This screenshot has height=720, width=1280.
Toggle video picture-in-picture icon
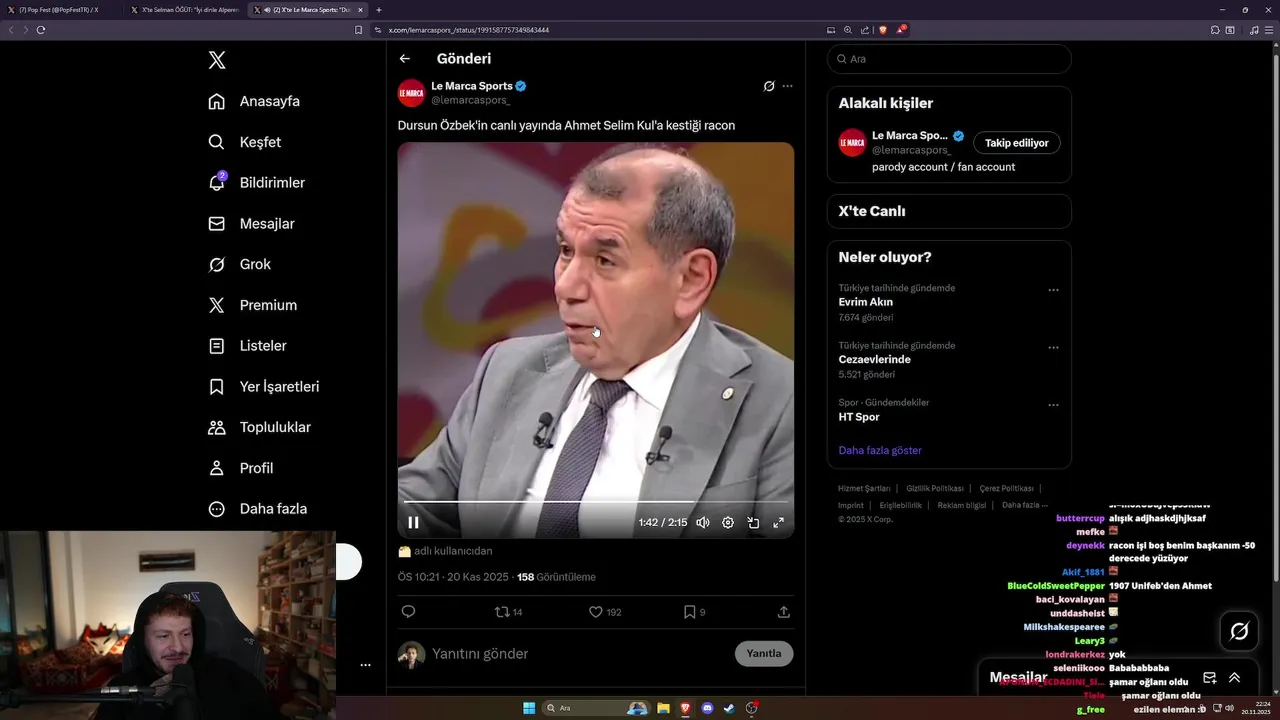tap(753, 522)
